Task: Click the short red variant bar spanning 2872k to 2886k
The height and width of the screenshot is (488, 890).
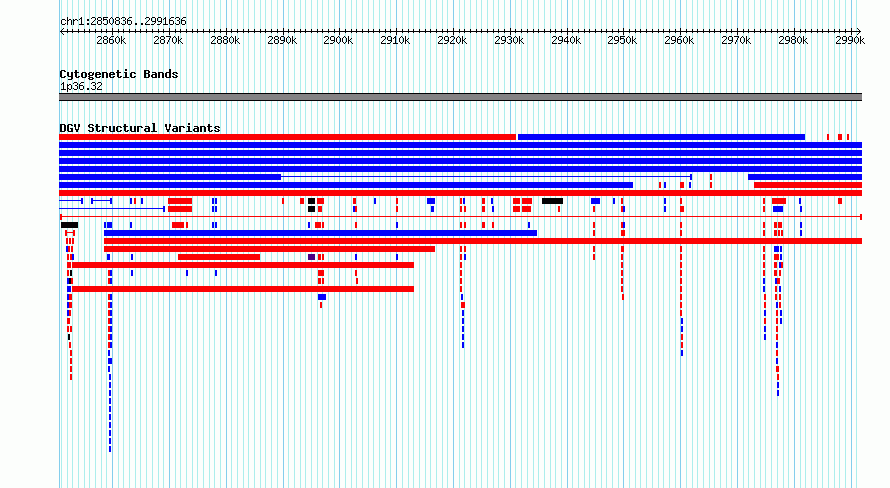Action: [219, 257]
